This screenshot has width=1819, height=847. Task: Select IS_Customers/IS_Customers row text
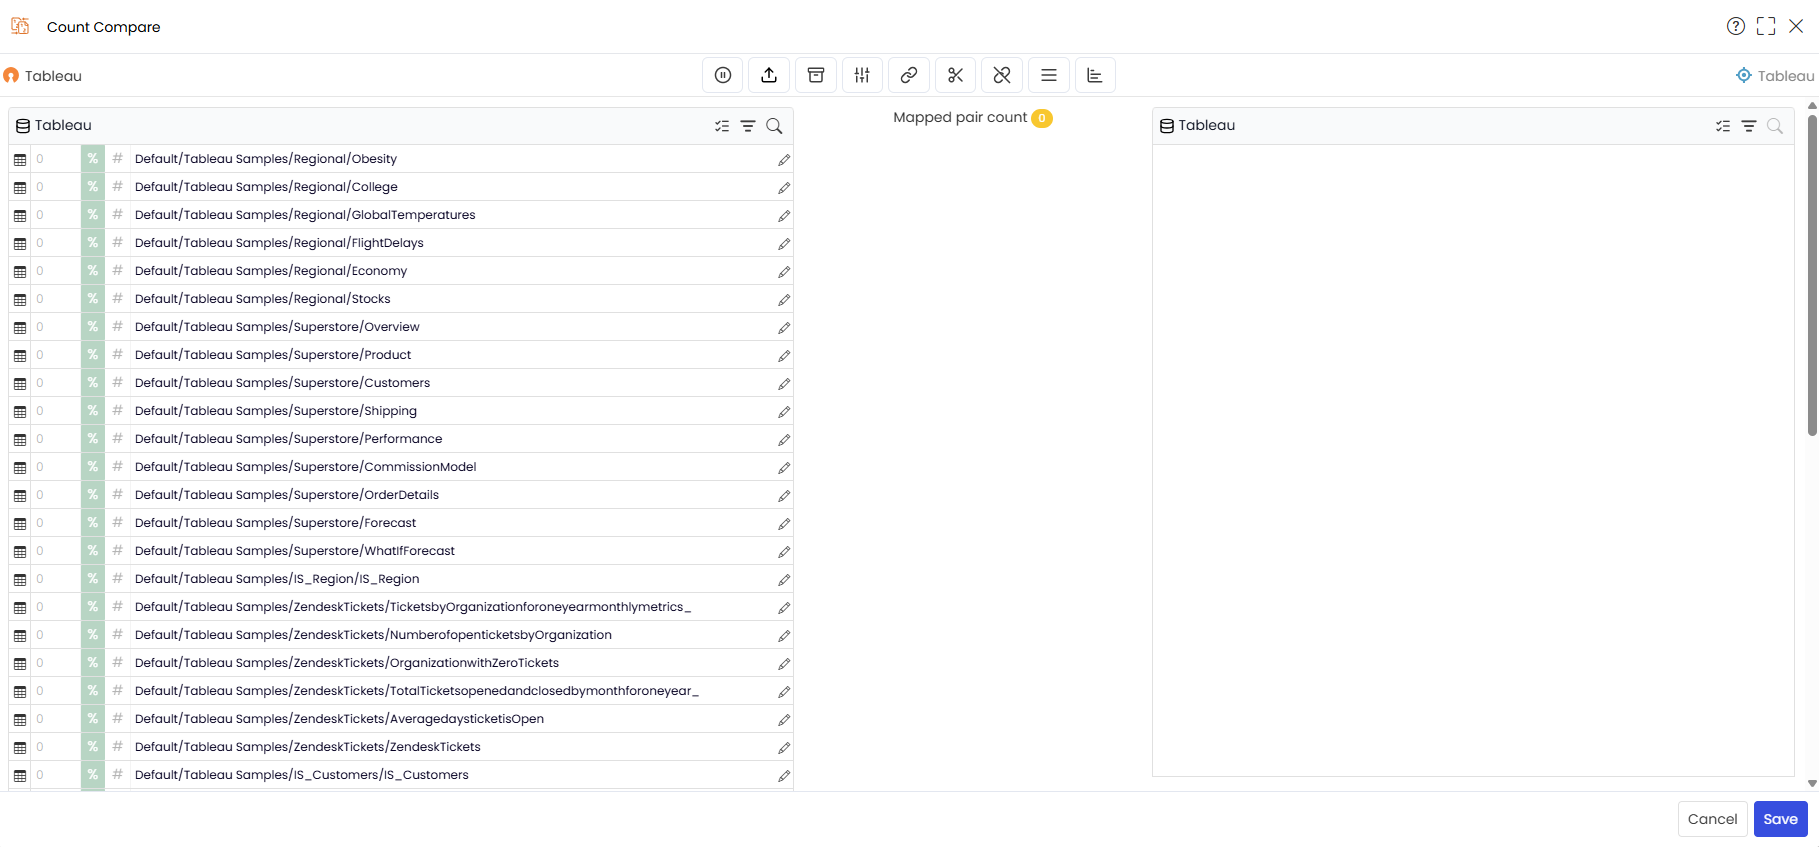click(x=302, y=775)
